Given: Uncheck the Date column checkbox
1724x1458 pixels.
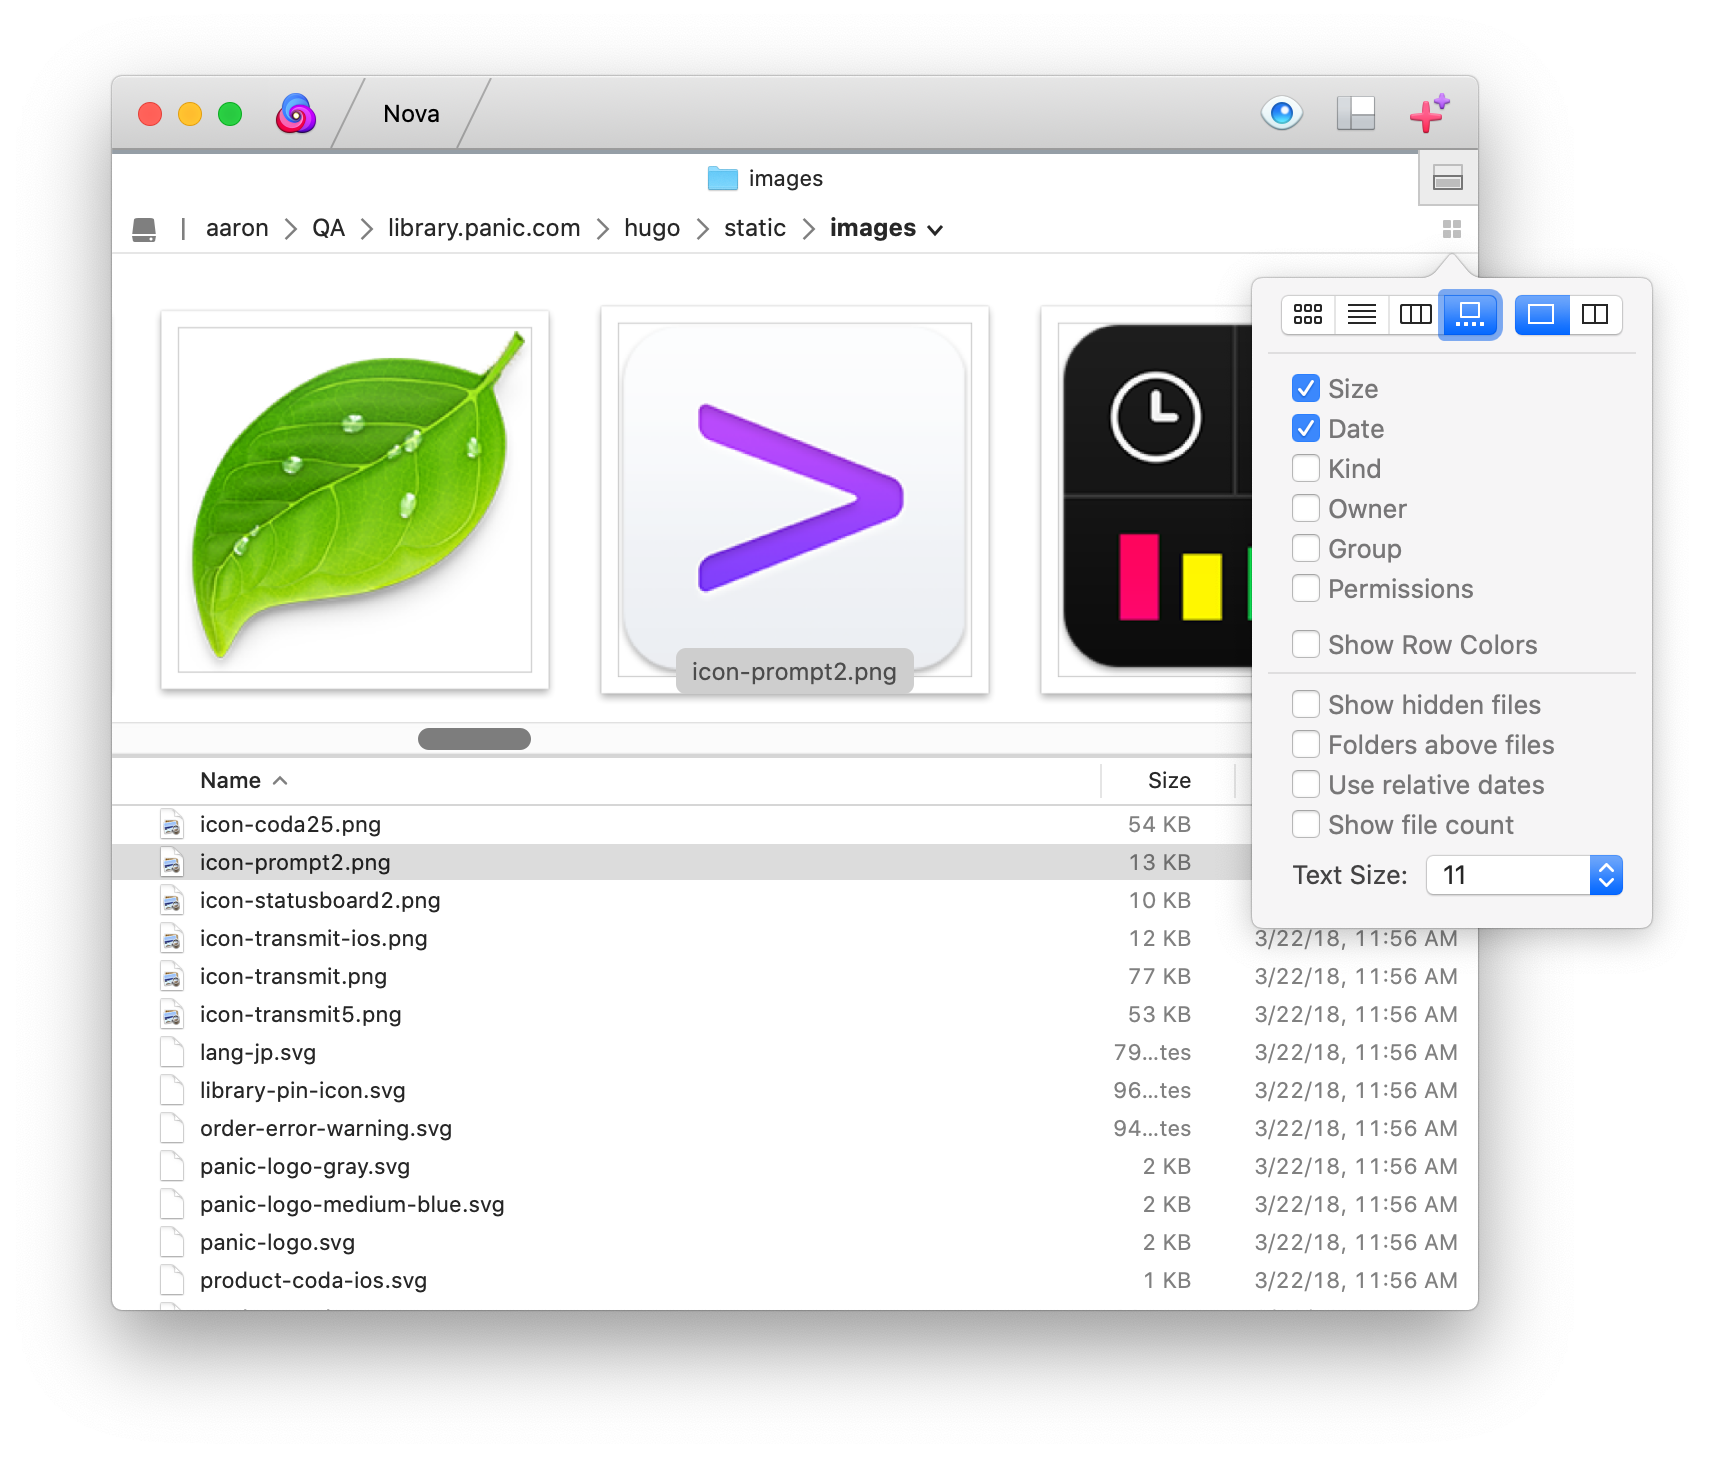Looking at the screenshot, I should (x=1306, y=428).
